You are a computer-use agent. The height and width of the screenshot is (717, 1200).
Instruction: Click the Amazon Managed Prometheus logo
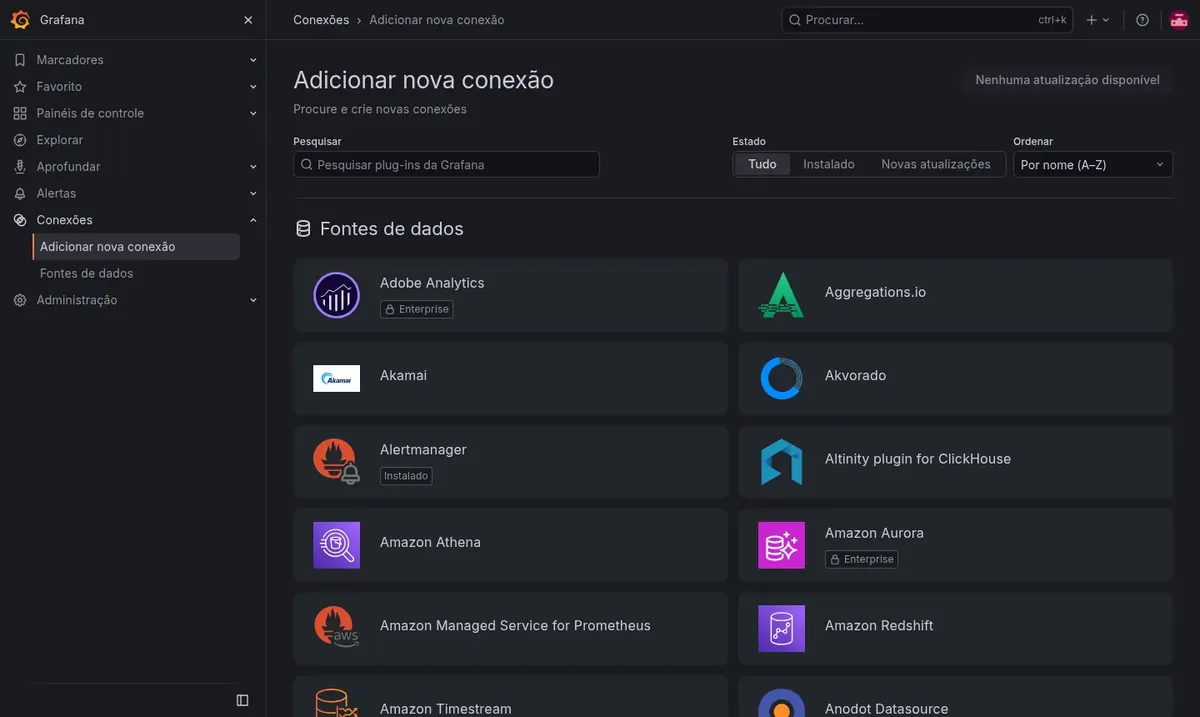coord(336,628)
